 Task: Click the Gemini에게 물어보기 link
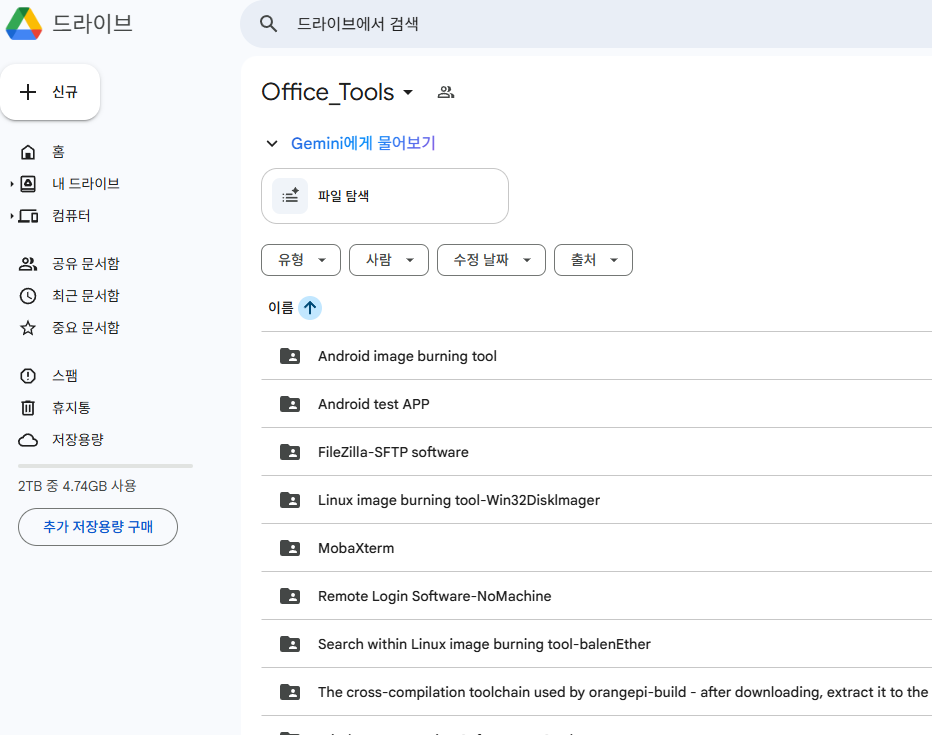pos(363,143)
